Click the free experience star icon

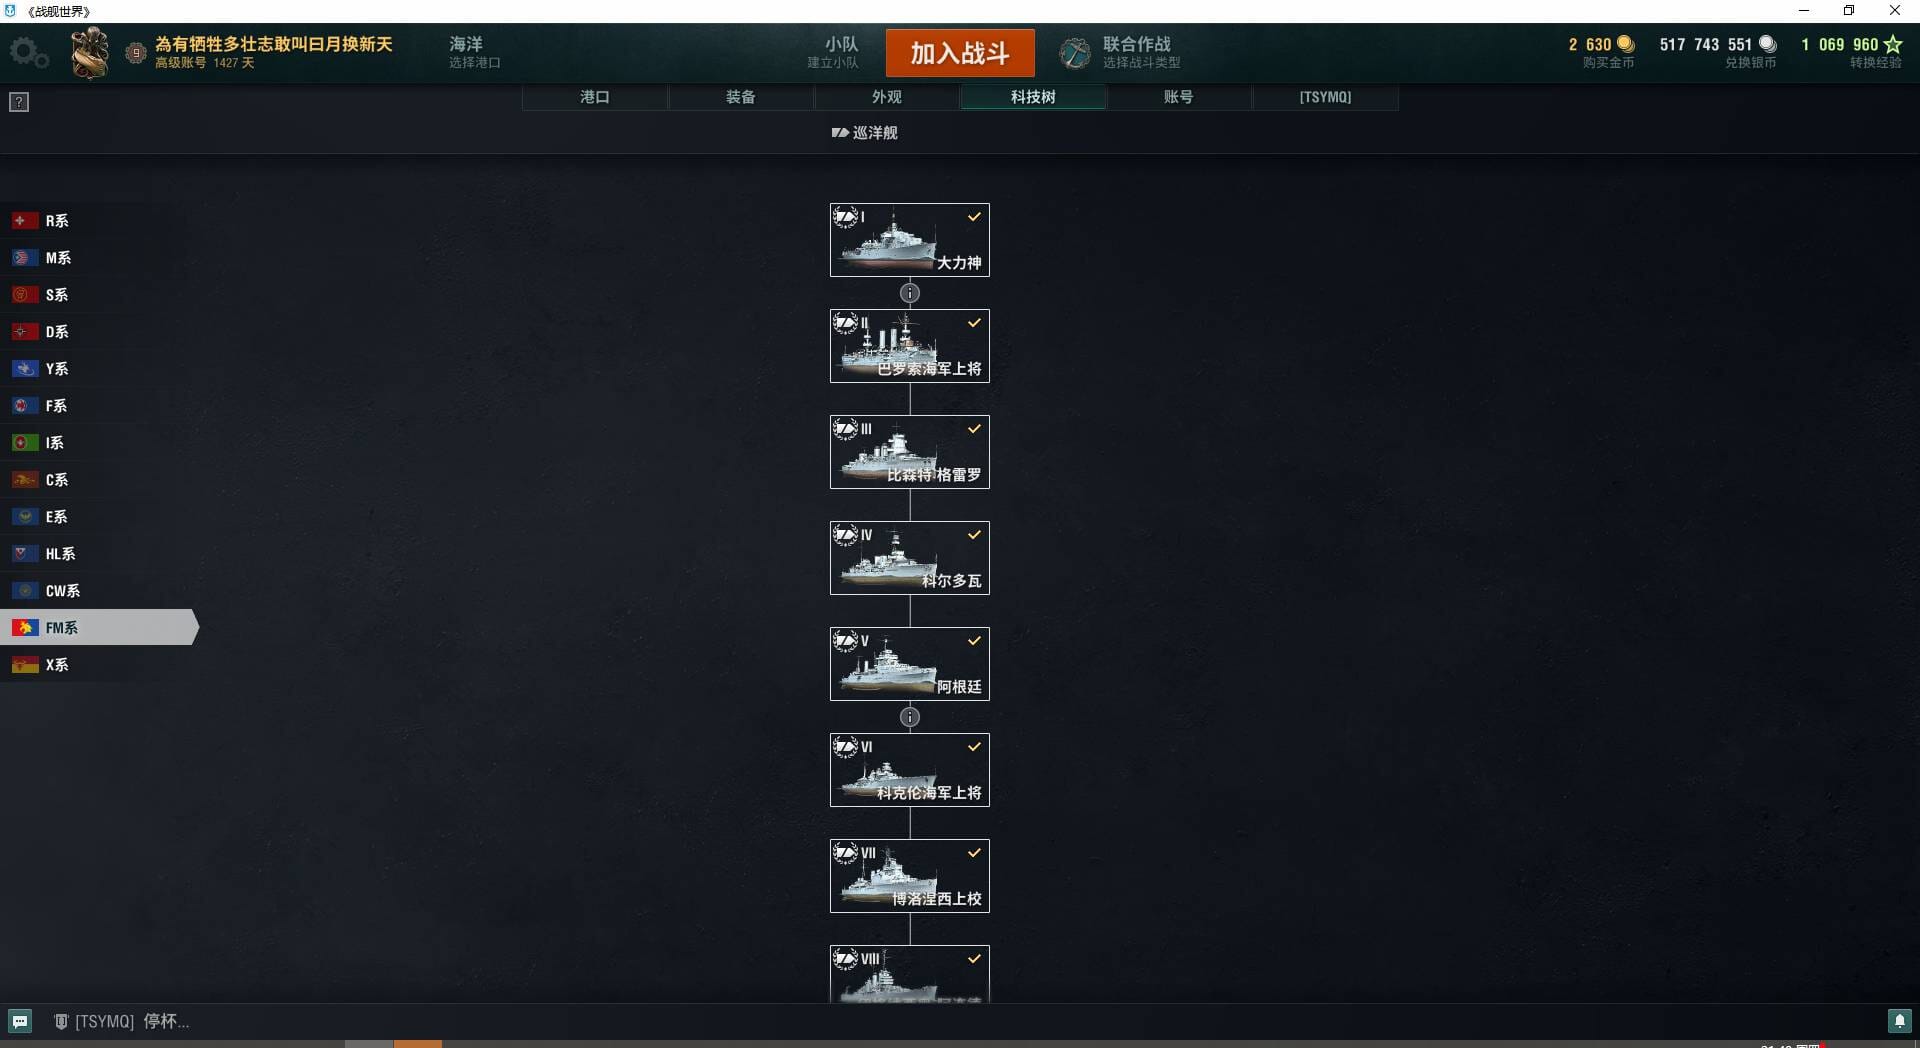1893,44
